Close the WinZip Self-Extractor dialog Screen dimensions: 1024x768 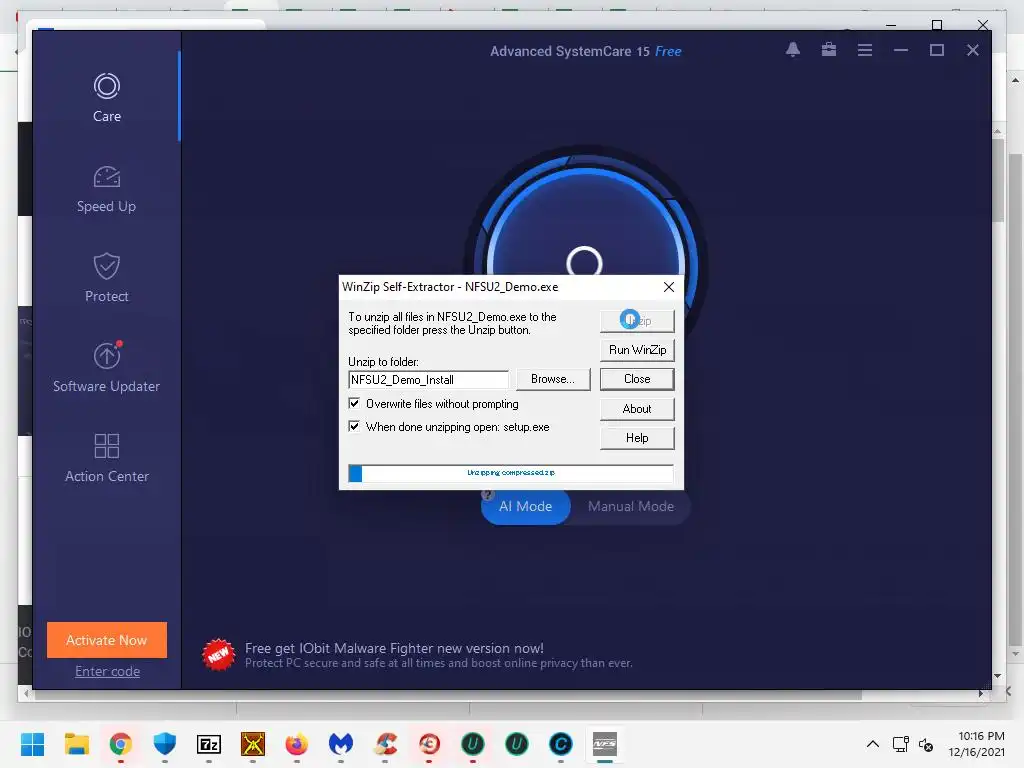tap(669, 287)
